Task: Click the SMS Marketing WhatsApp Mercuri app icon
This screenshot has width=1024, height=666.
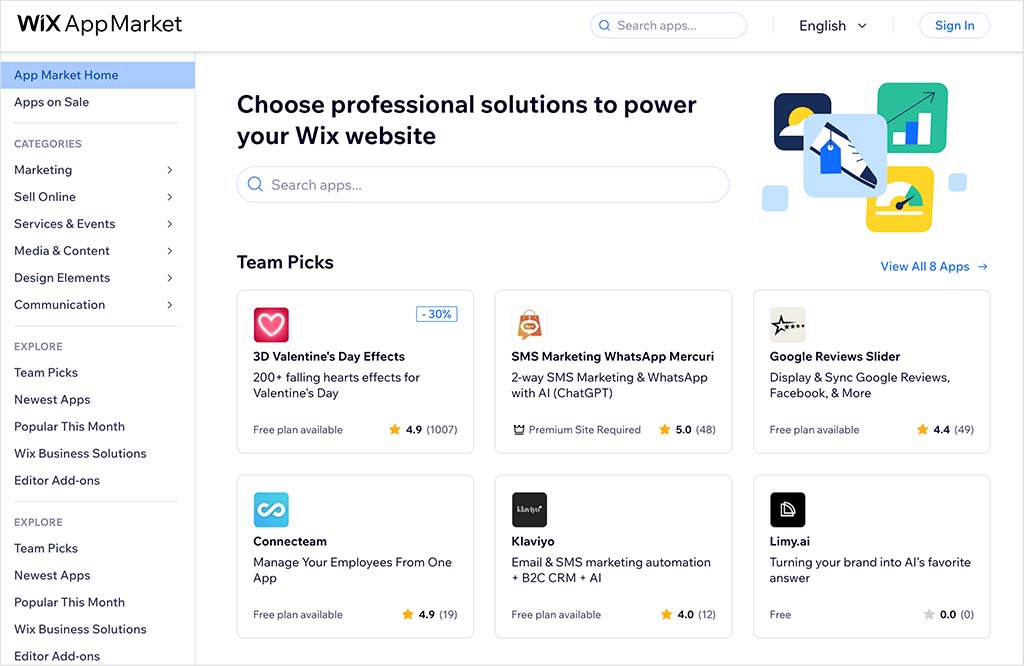Action: 529,325
